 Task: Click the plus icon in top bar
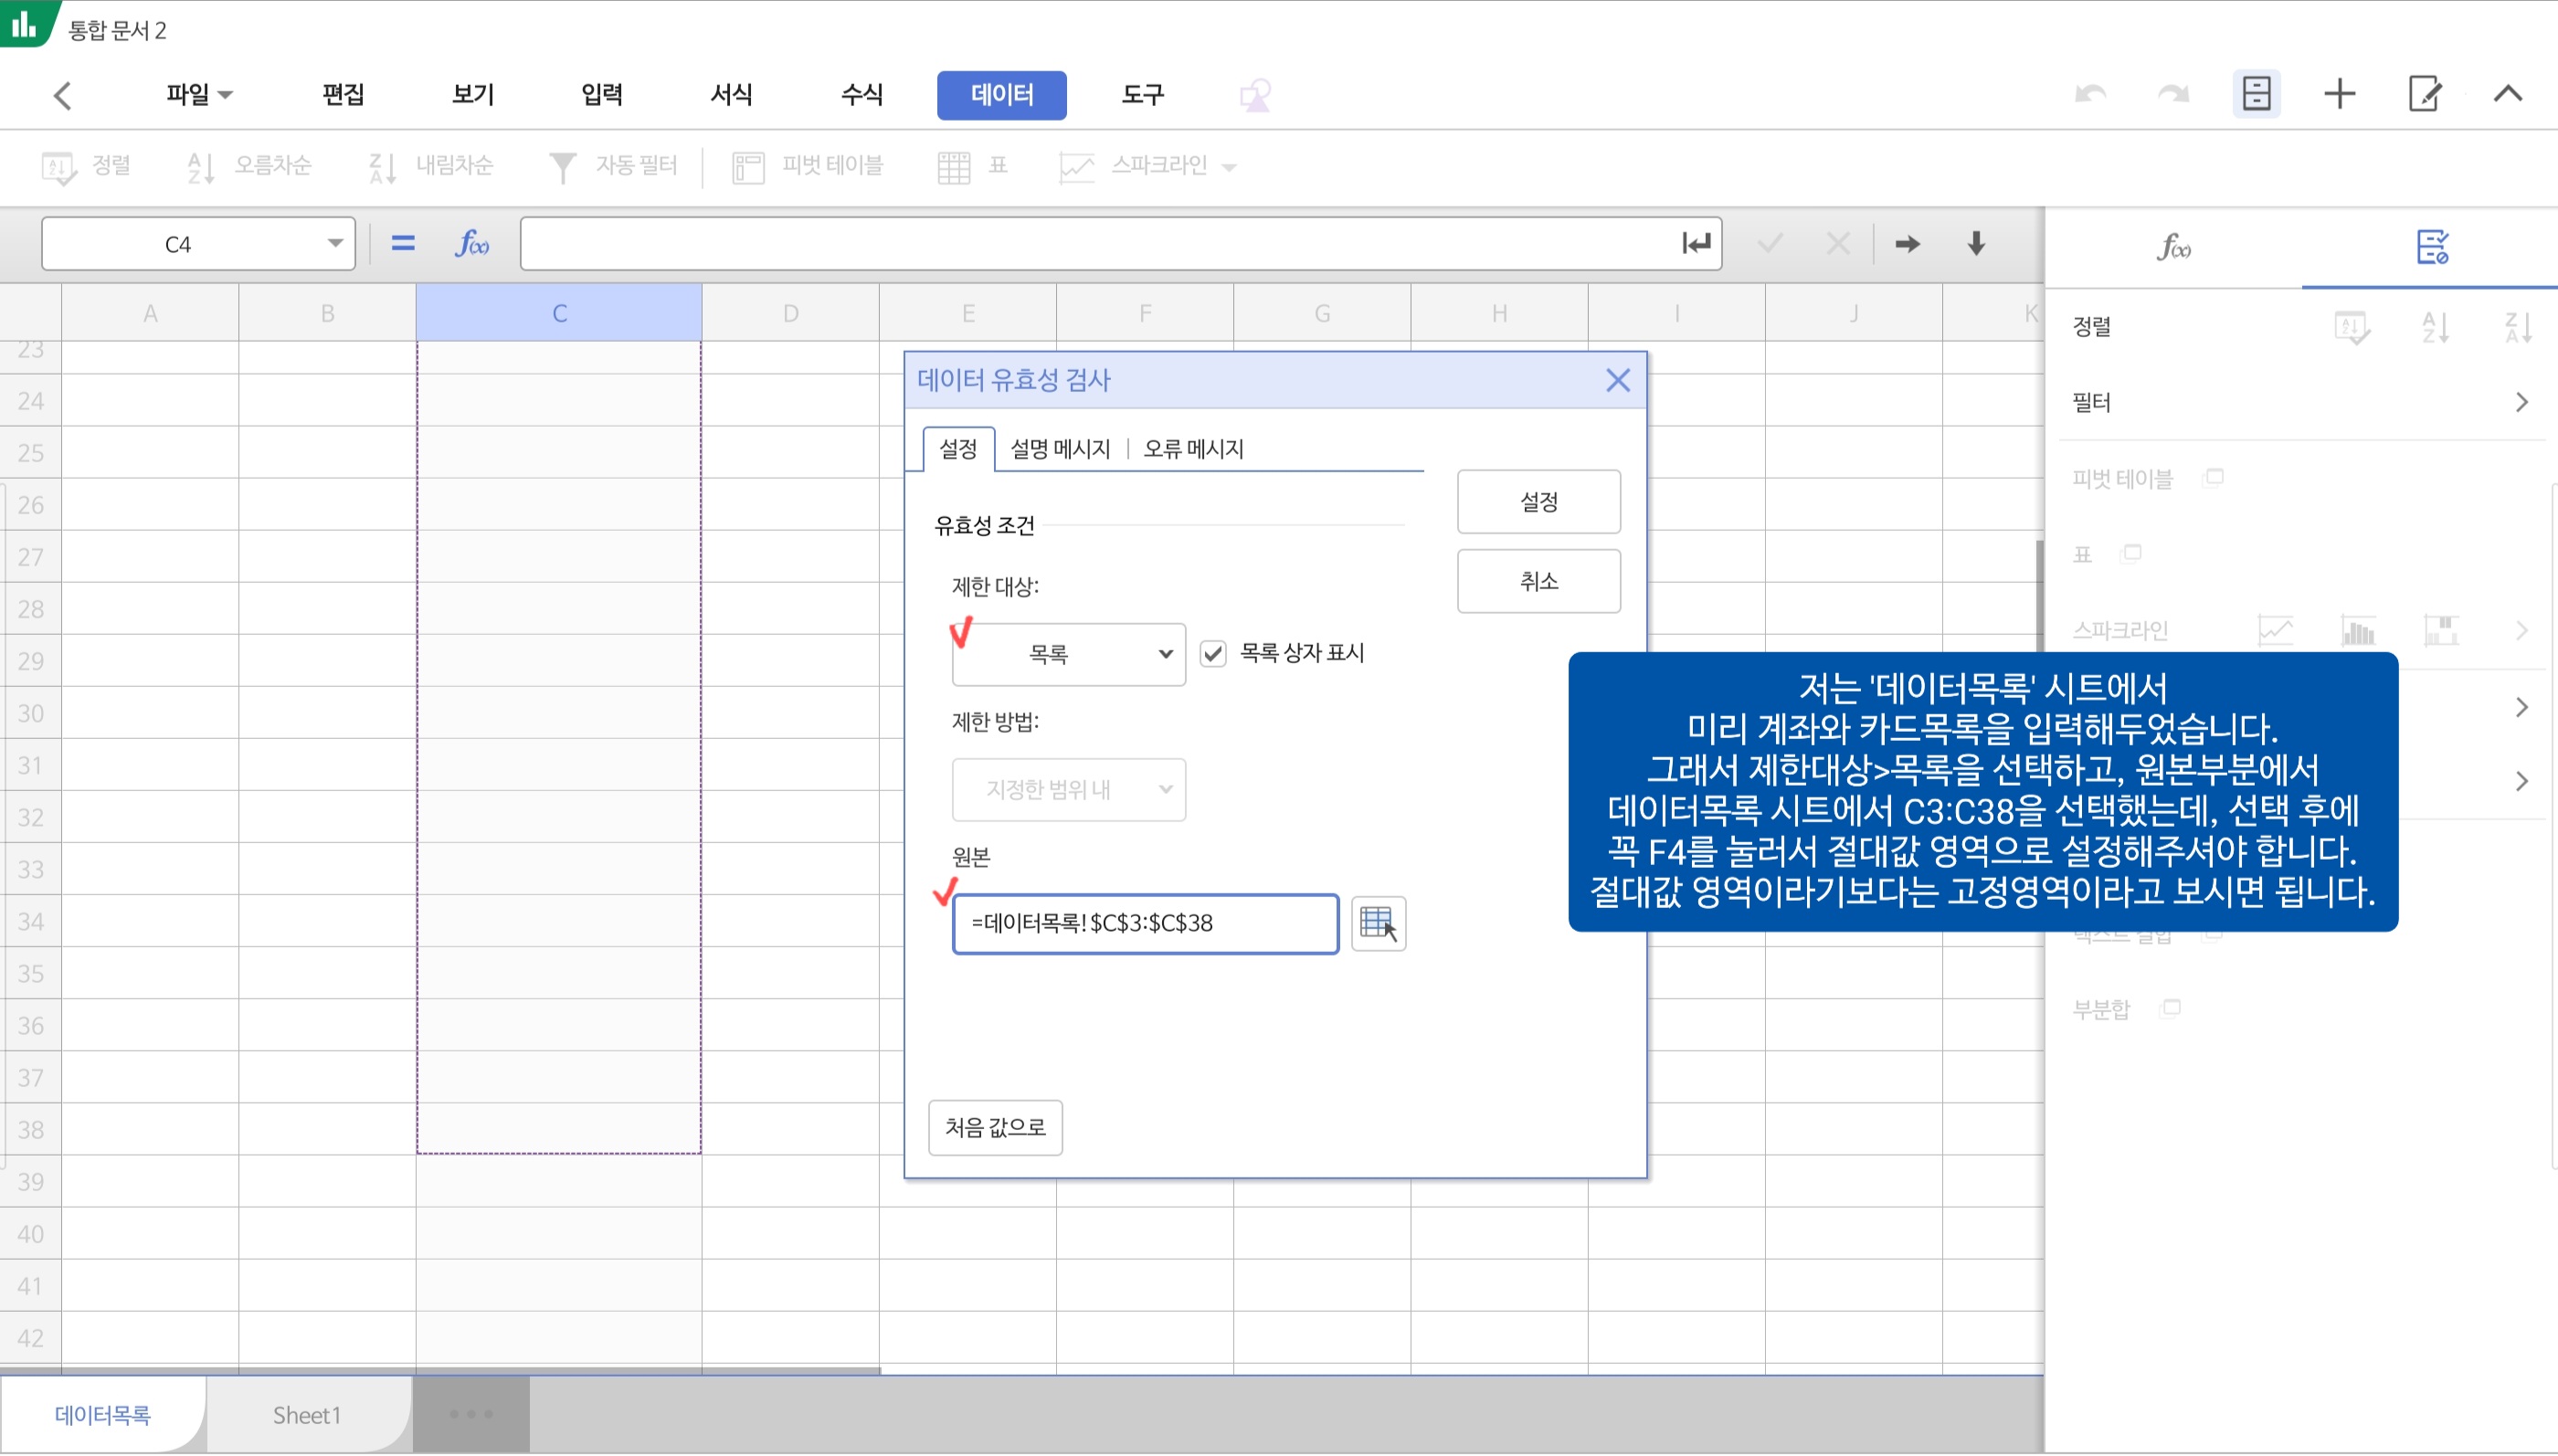pos(2339,95)
